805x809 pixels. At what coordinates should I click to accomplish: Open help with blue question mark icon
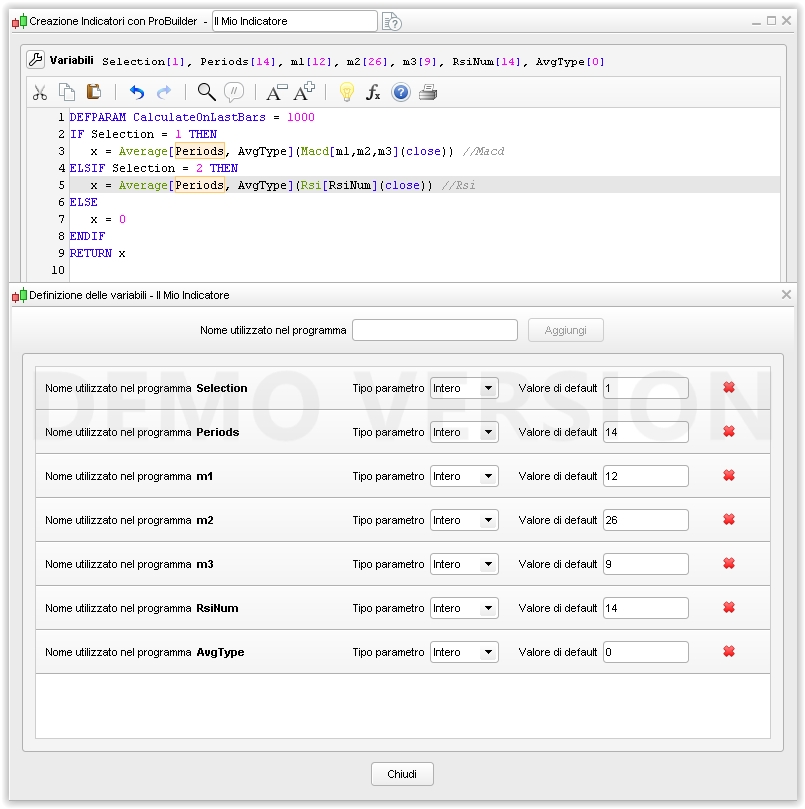coord(400,92)
